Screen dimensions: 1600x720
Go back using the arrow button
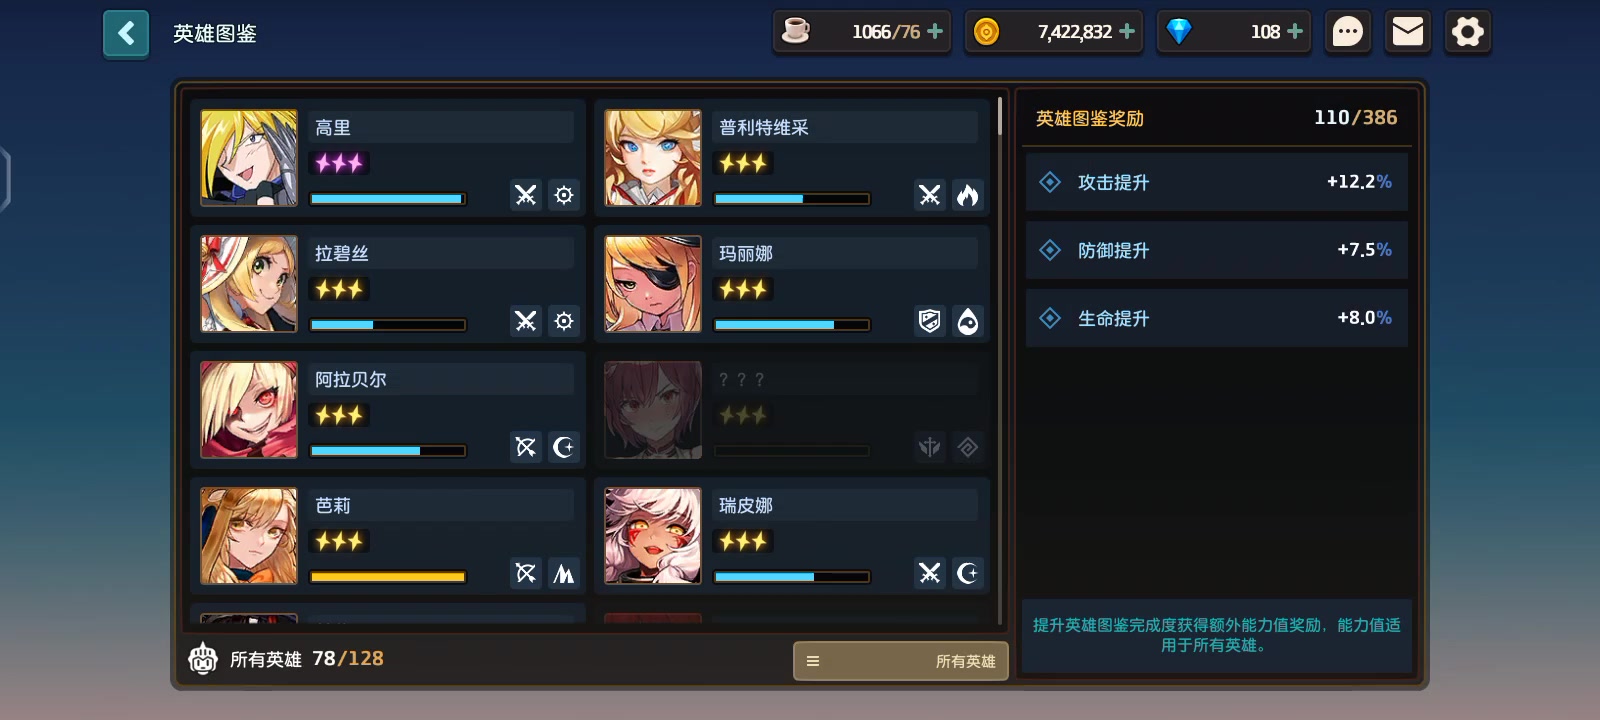pos(126,34)
